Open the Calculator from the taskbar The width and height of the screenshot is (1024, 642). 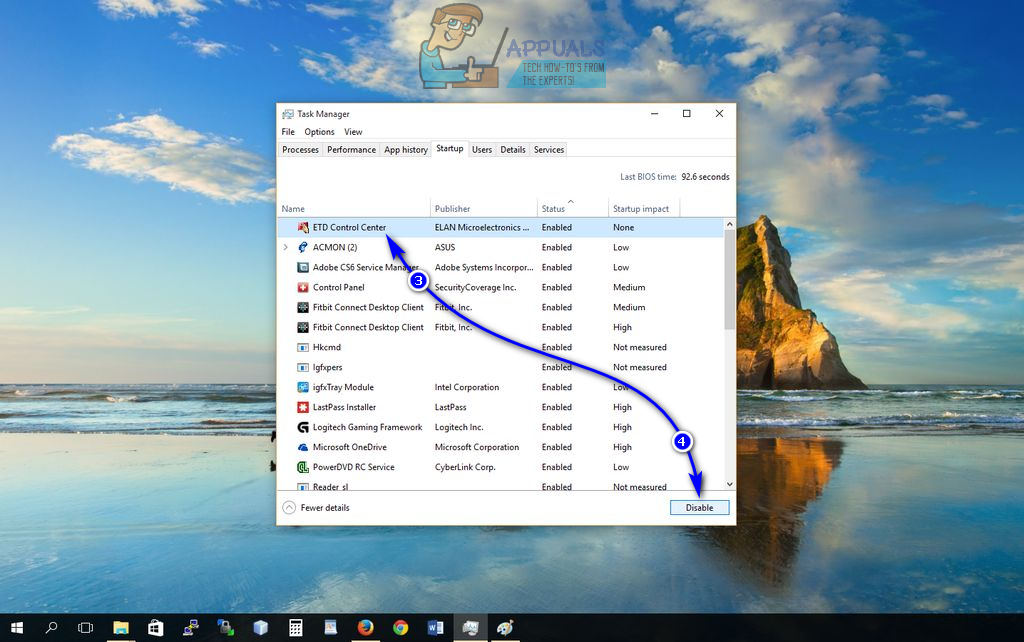click(x=296, y=628)
